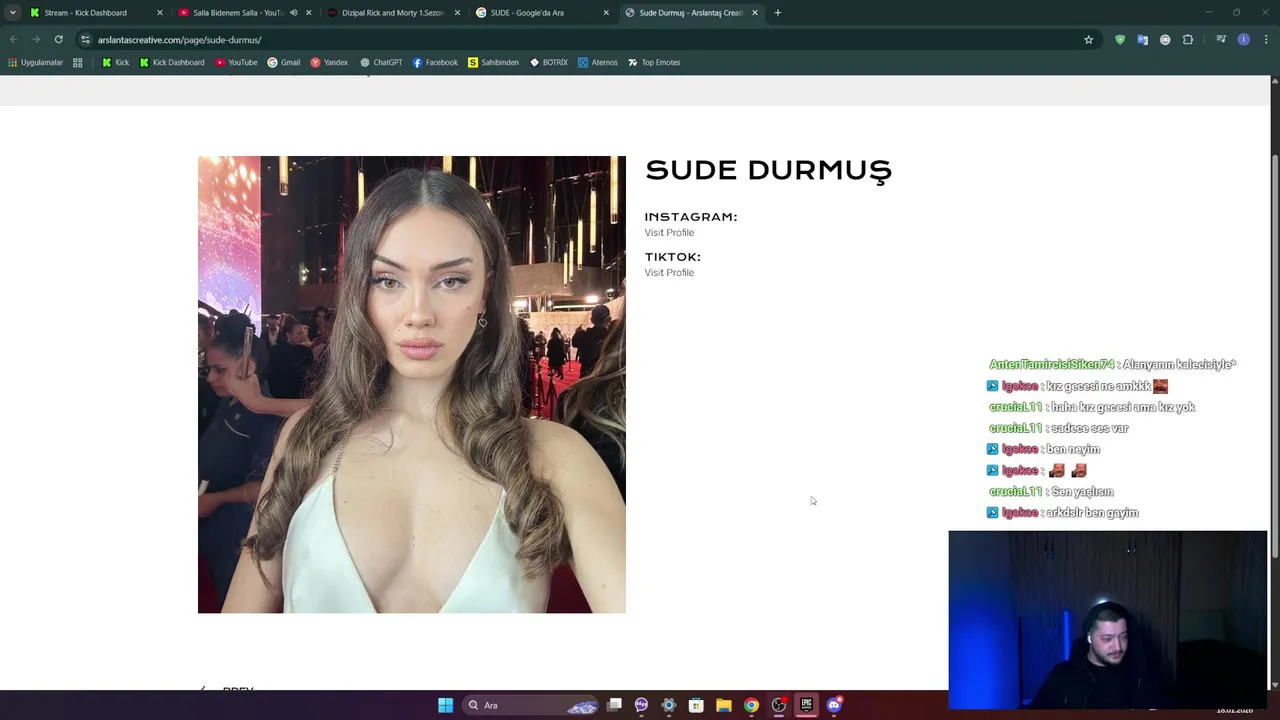Open the purple chat app in taskbar
The height and width of the screenshot is (720, 1280).
click(x=641, y=705)
